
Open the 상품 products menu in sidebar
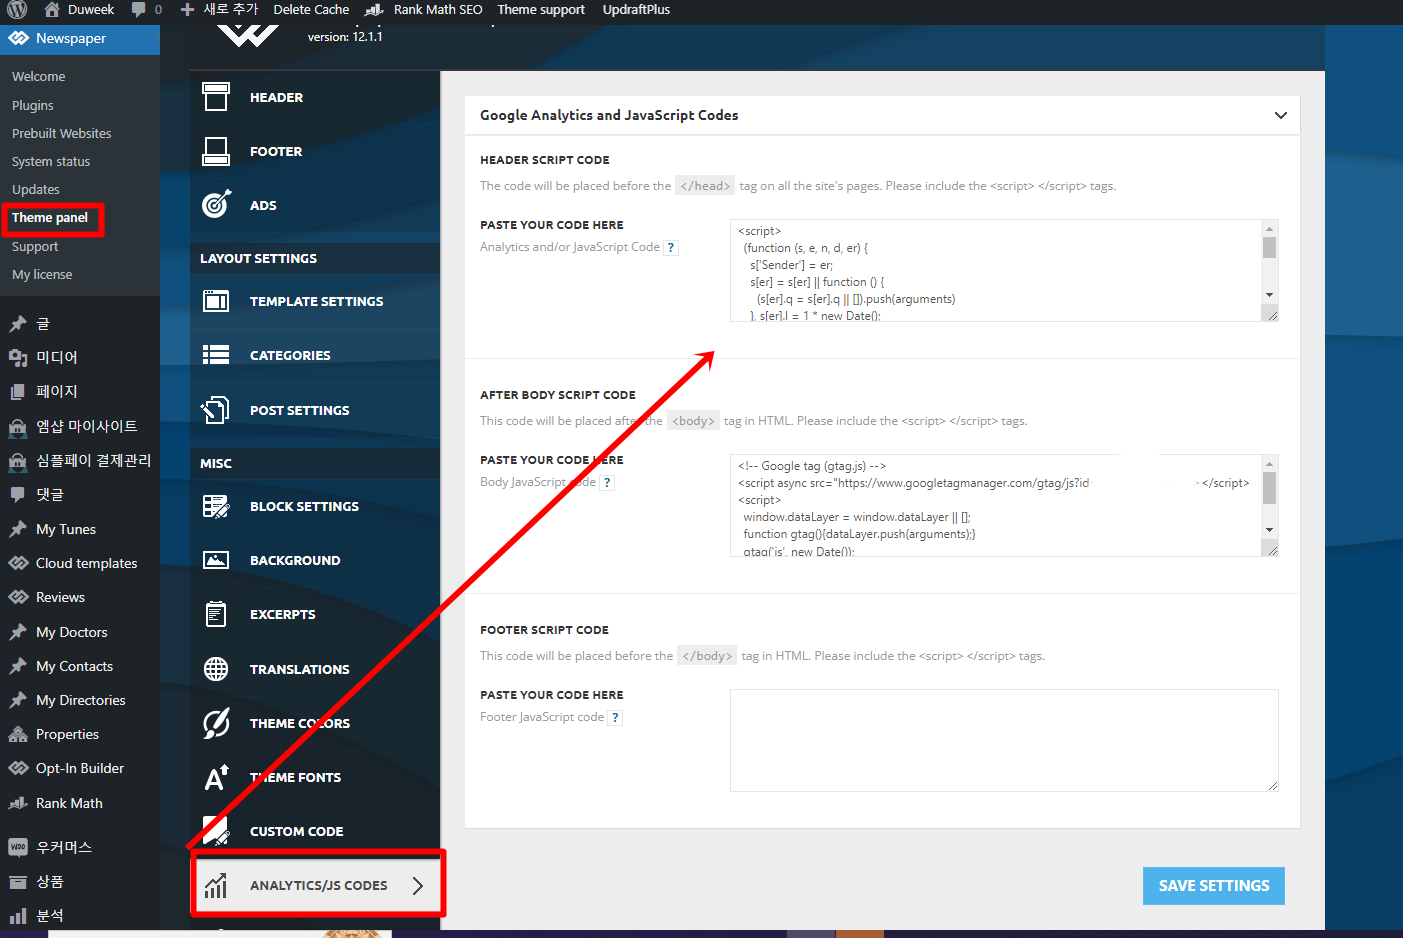(x=80, y=881)
